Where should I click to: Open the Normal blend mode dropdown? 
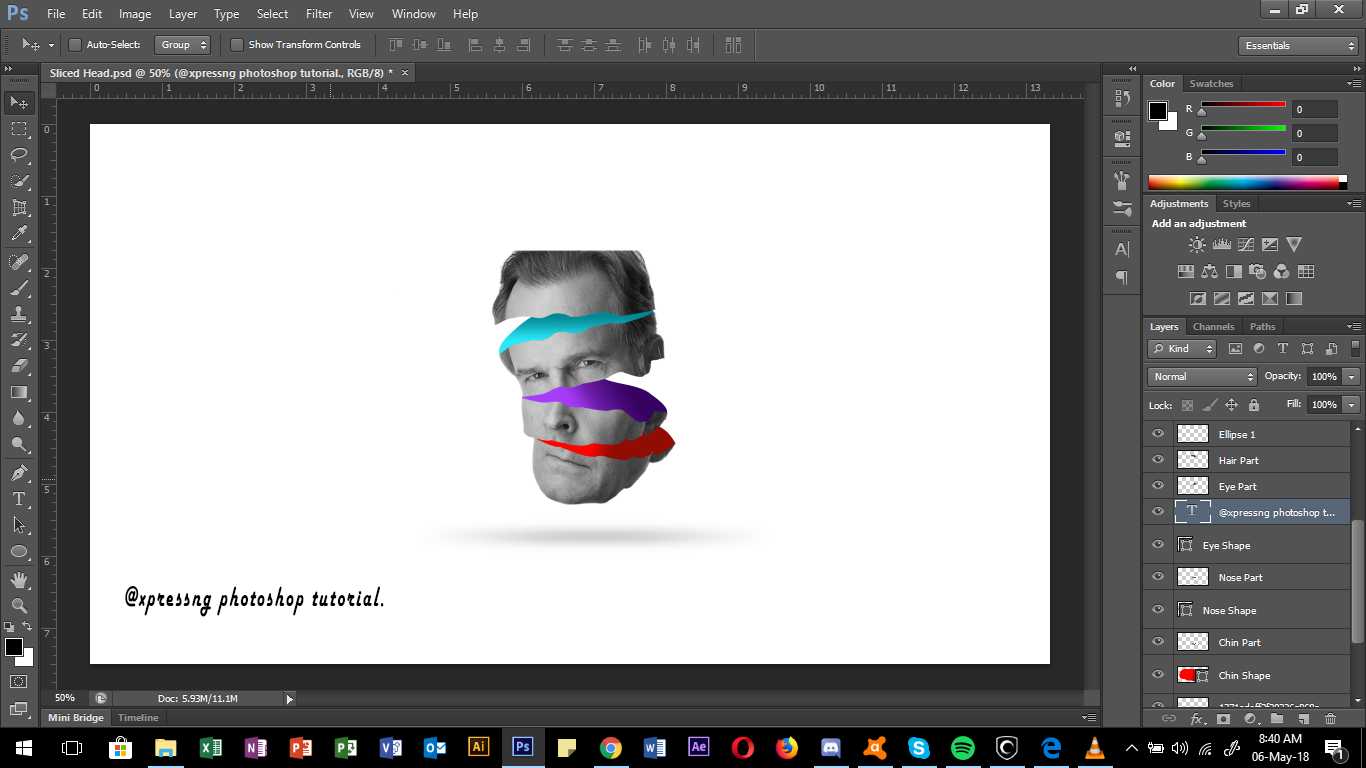[1200, 376]
